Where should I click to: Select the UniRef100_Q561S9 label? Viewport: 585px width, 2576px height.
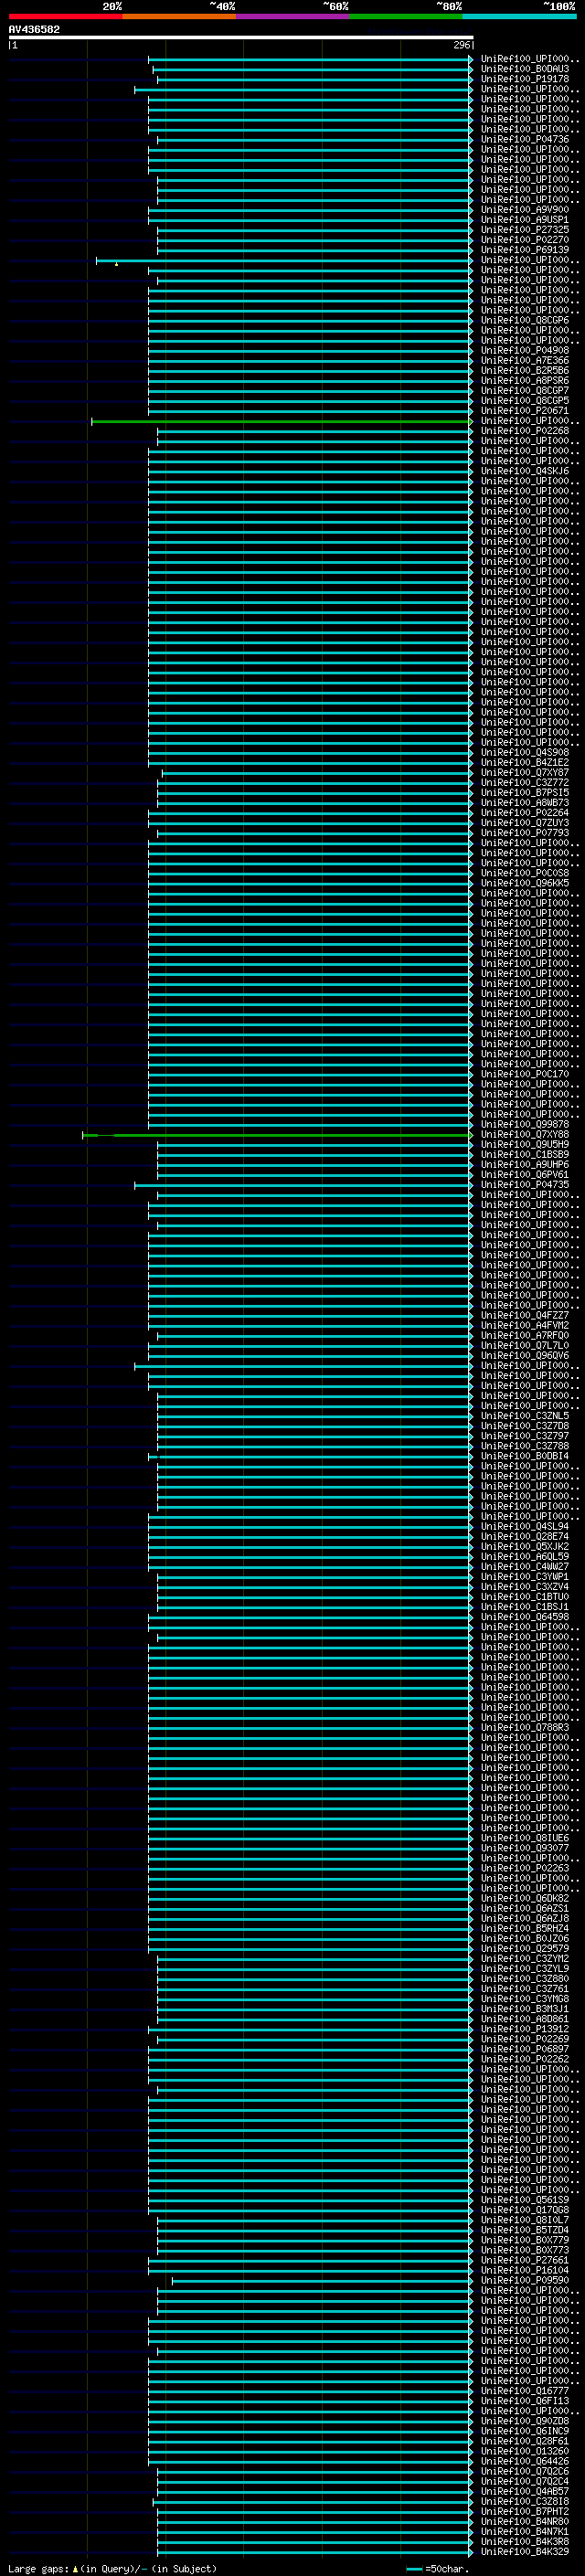525,2199
